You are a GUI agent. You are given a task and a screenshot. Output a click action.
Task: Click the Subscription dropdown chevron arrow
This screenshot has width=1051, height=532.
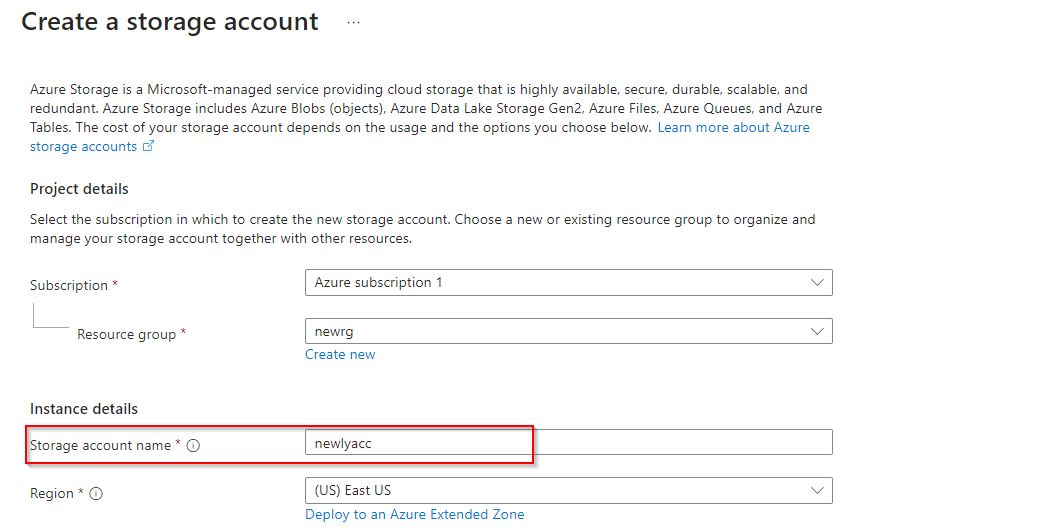tap(817, 283)
